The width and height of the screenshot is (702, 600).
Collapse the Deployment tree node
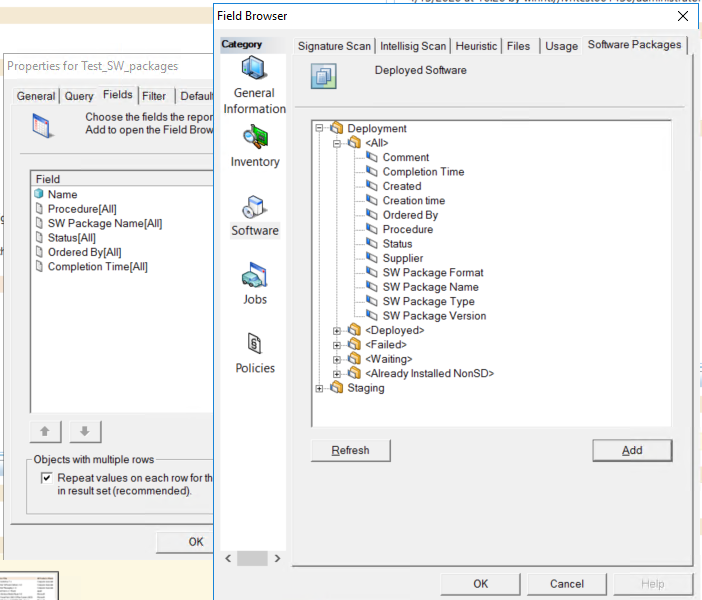pos(319,128)
